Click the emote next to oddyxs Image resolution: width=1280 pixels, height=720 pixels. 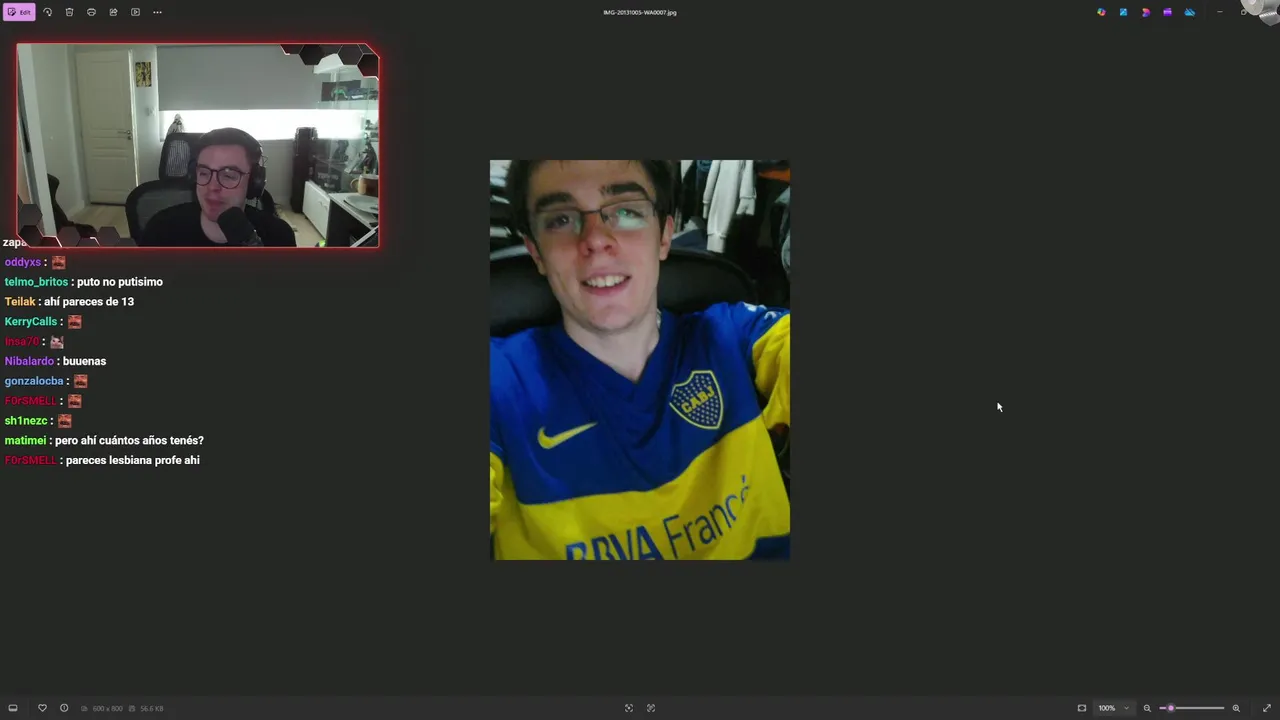pos(58,262)
